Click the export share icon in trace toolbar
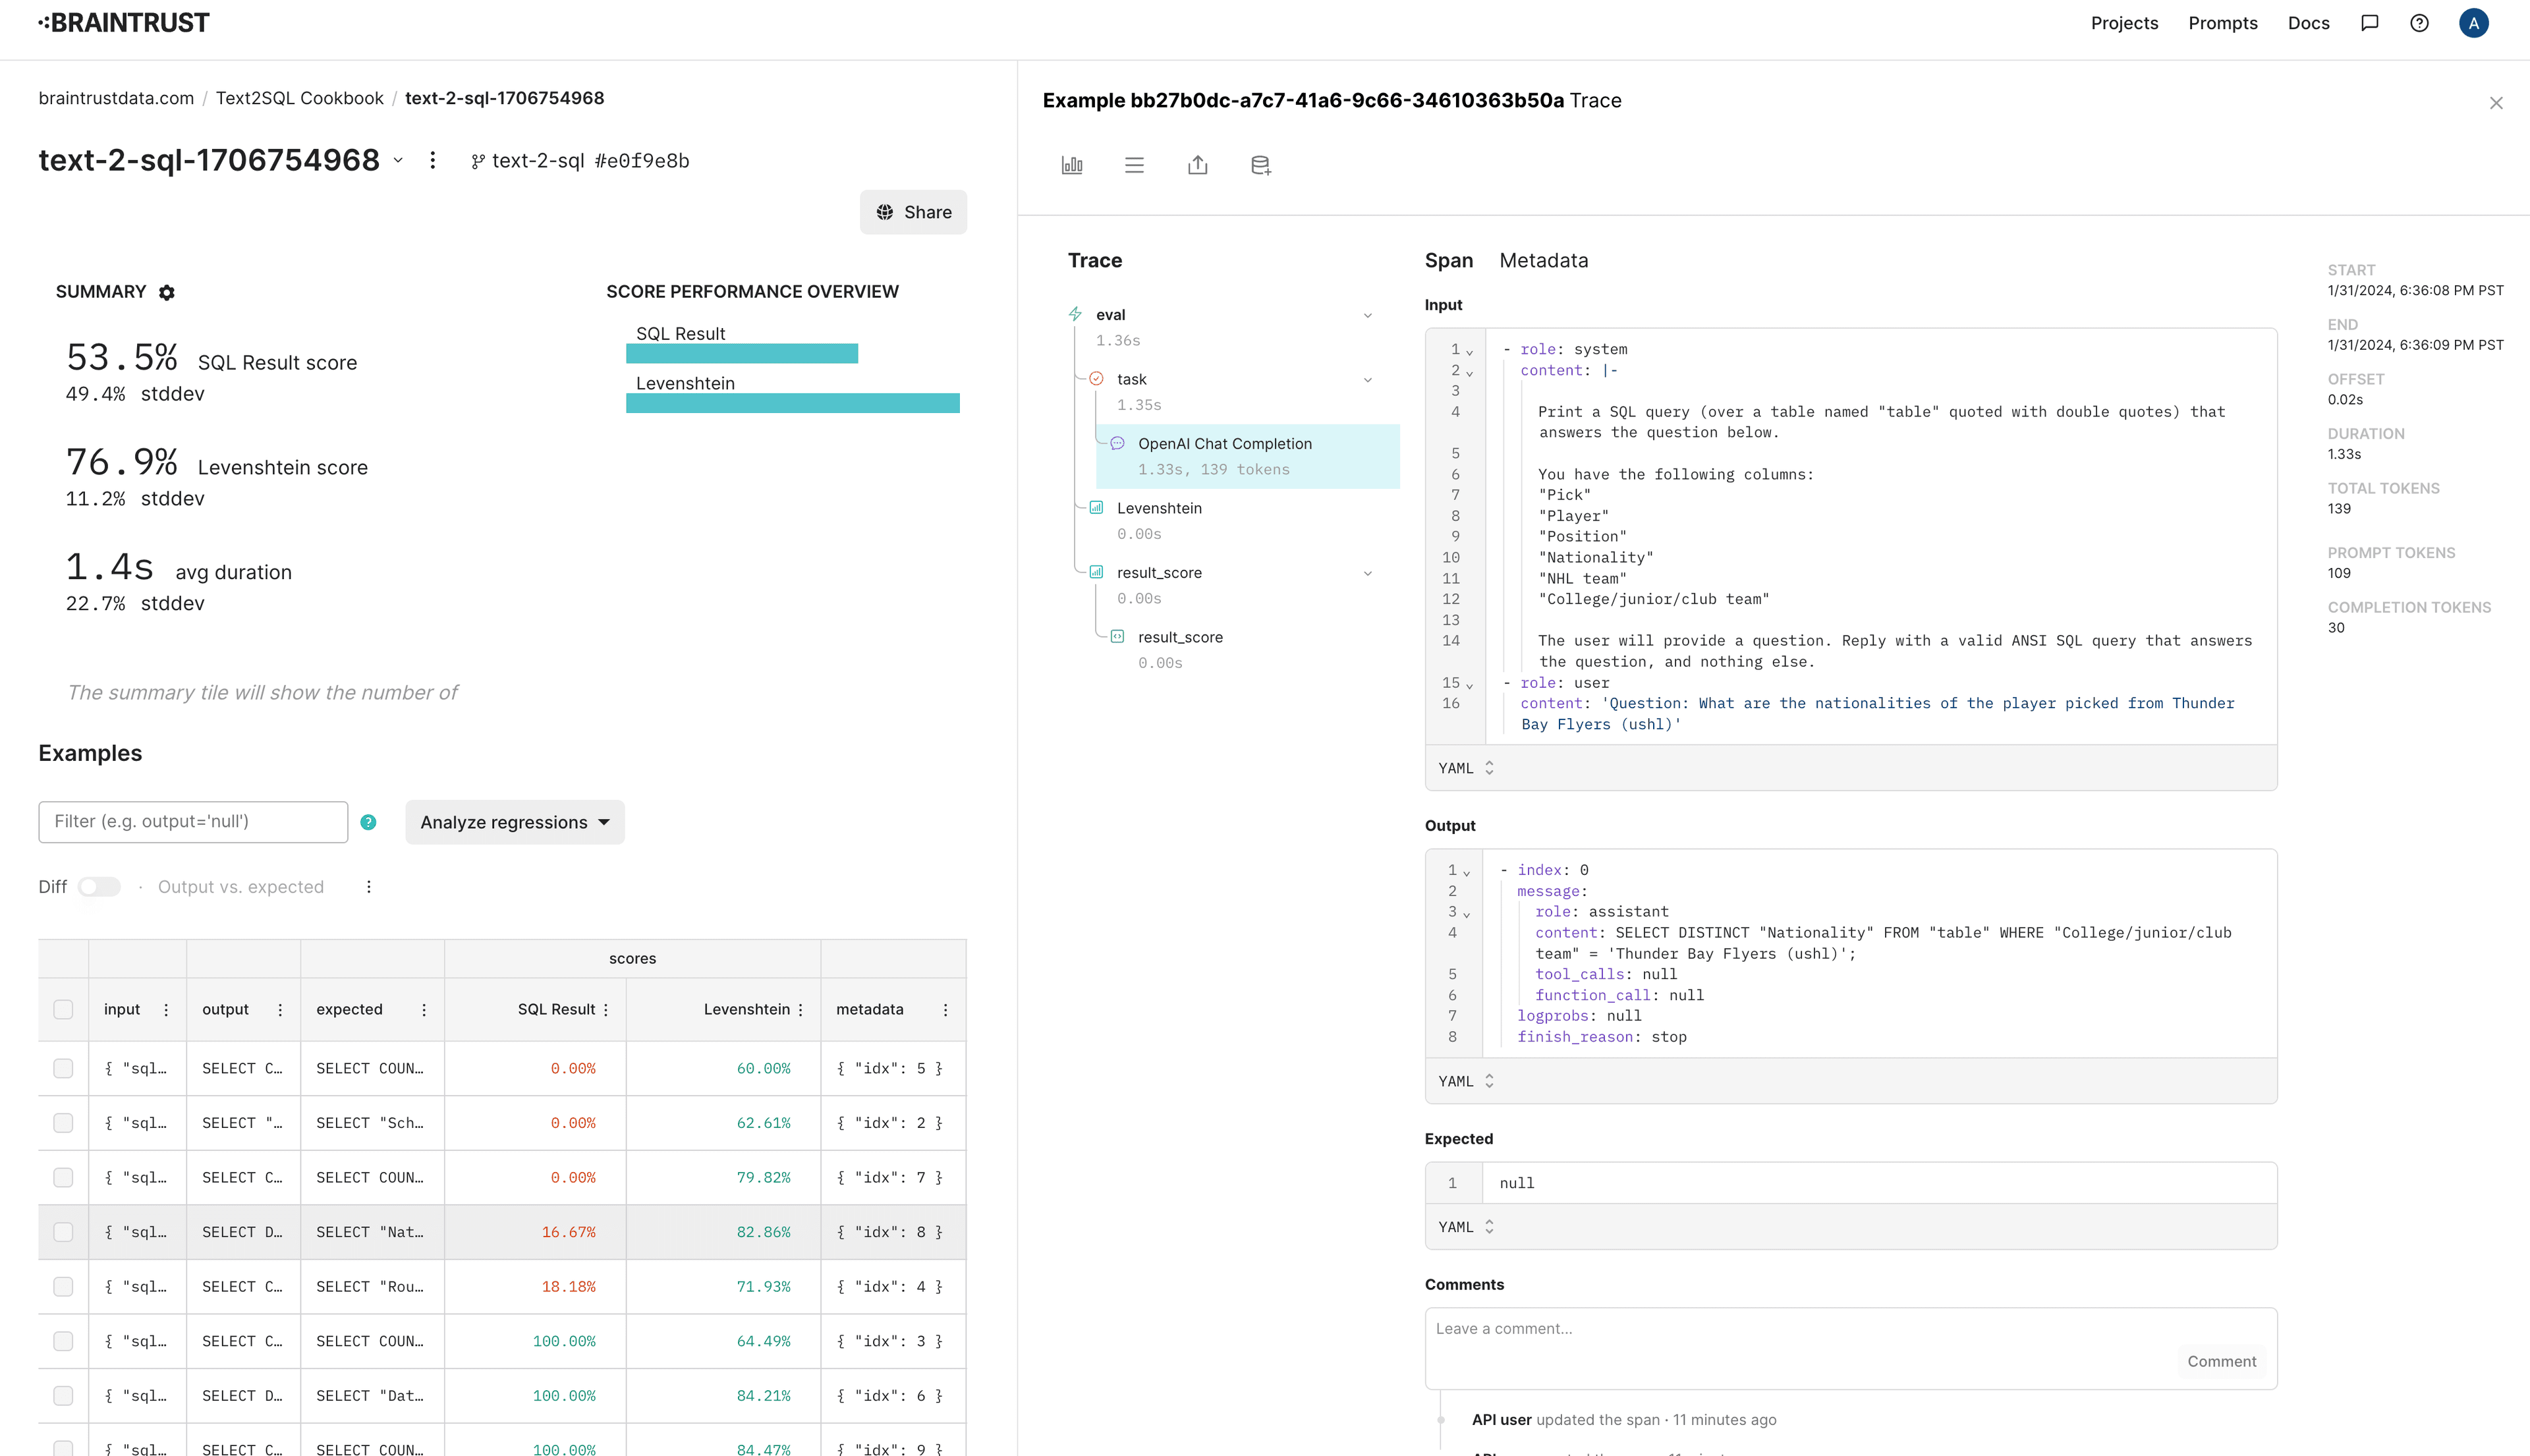This screenshot has width=2530, height=1456. click(1197, 165)
